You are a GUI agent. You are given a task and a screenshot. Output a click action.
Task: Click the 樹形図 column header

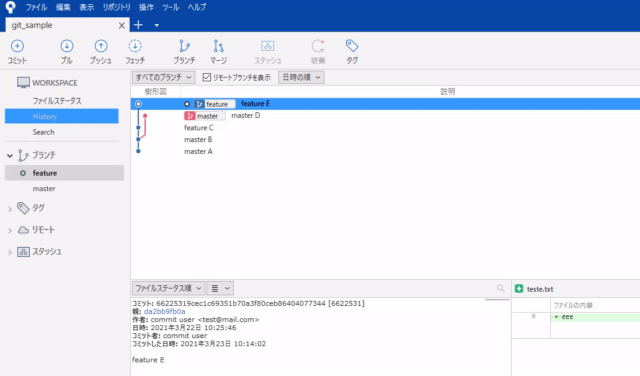click(156, 91)
